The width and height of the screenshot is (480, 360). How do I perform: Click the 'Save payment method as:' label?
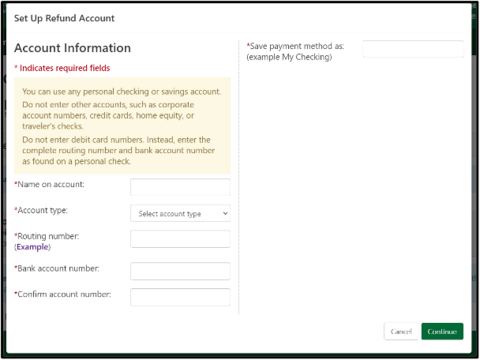[295, 46]
